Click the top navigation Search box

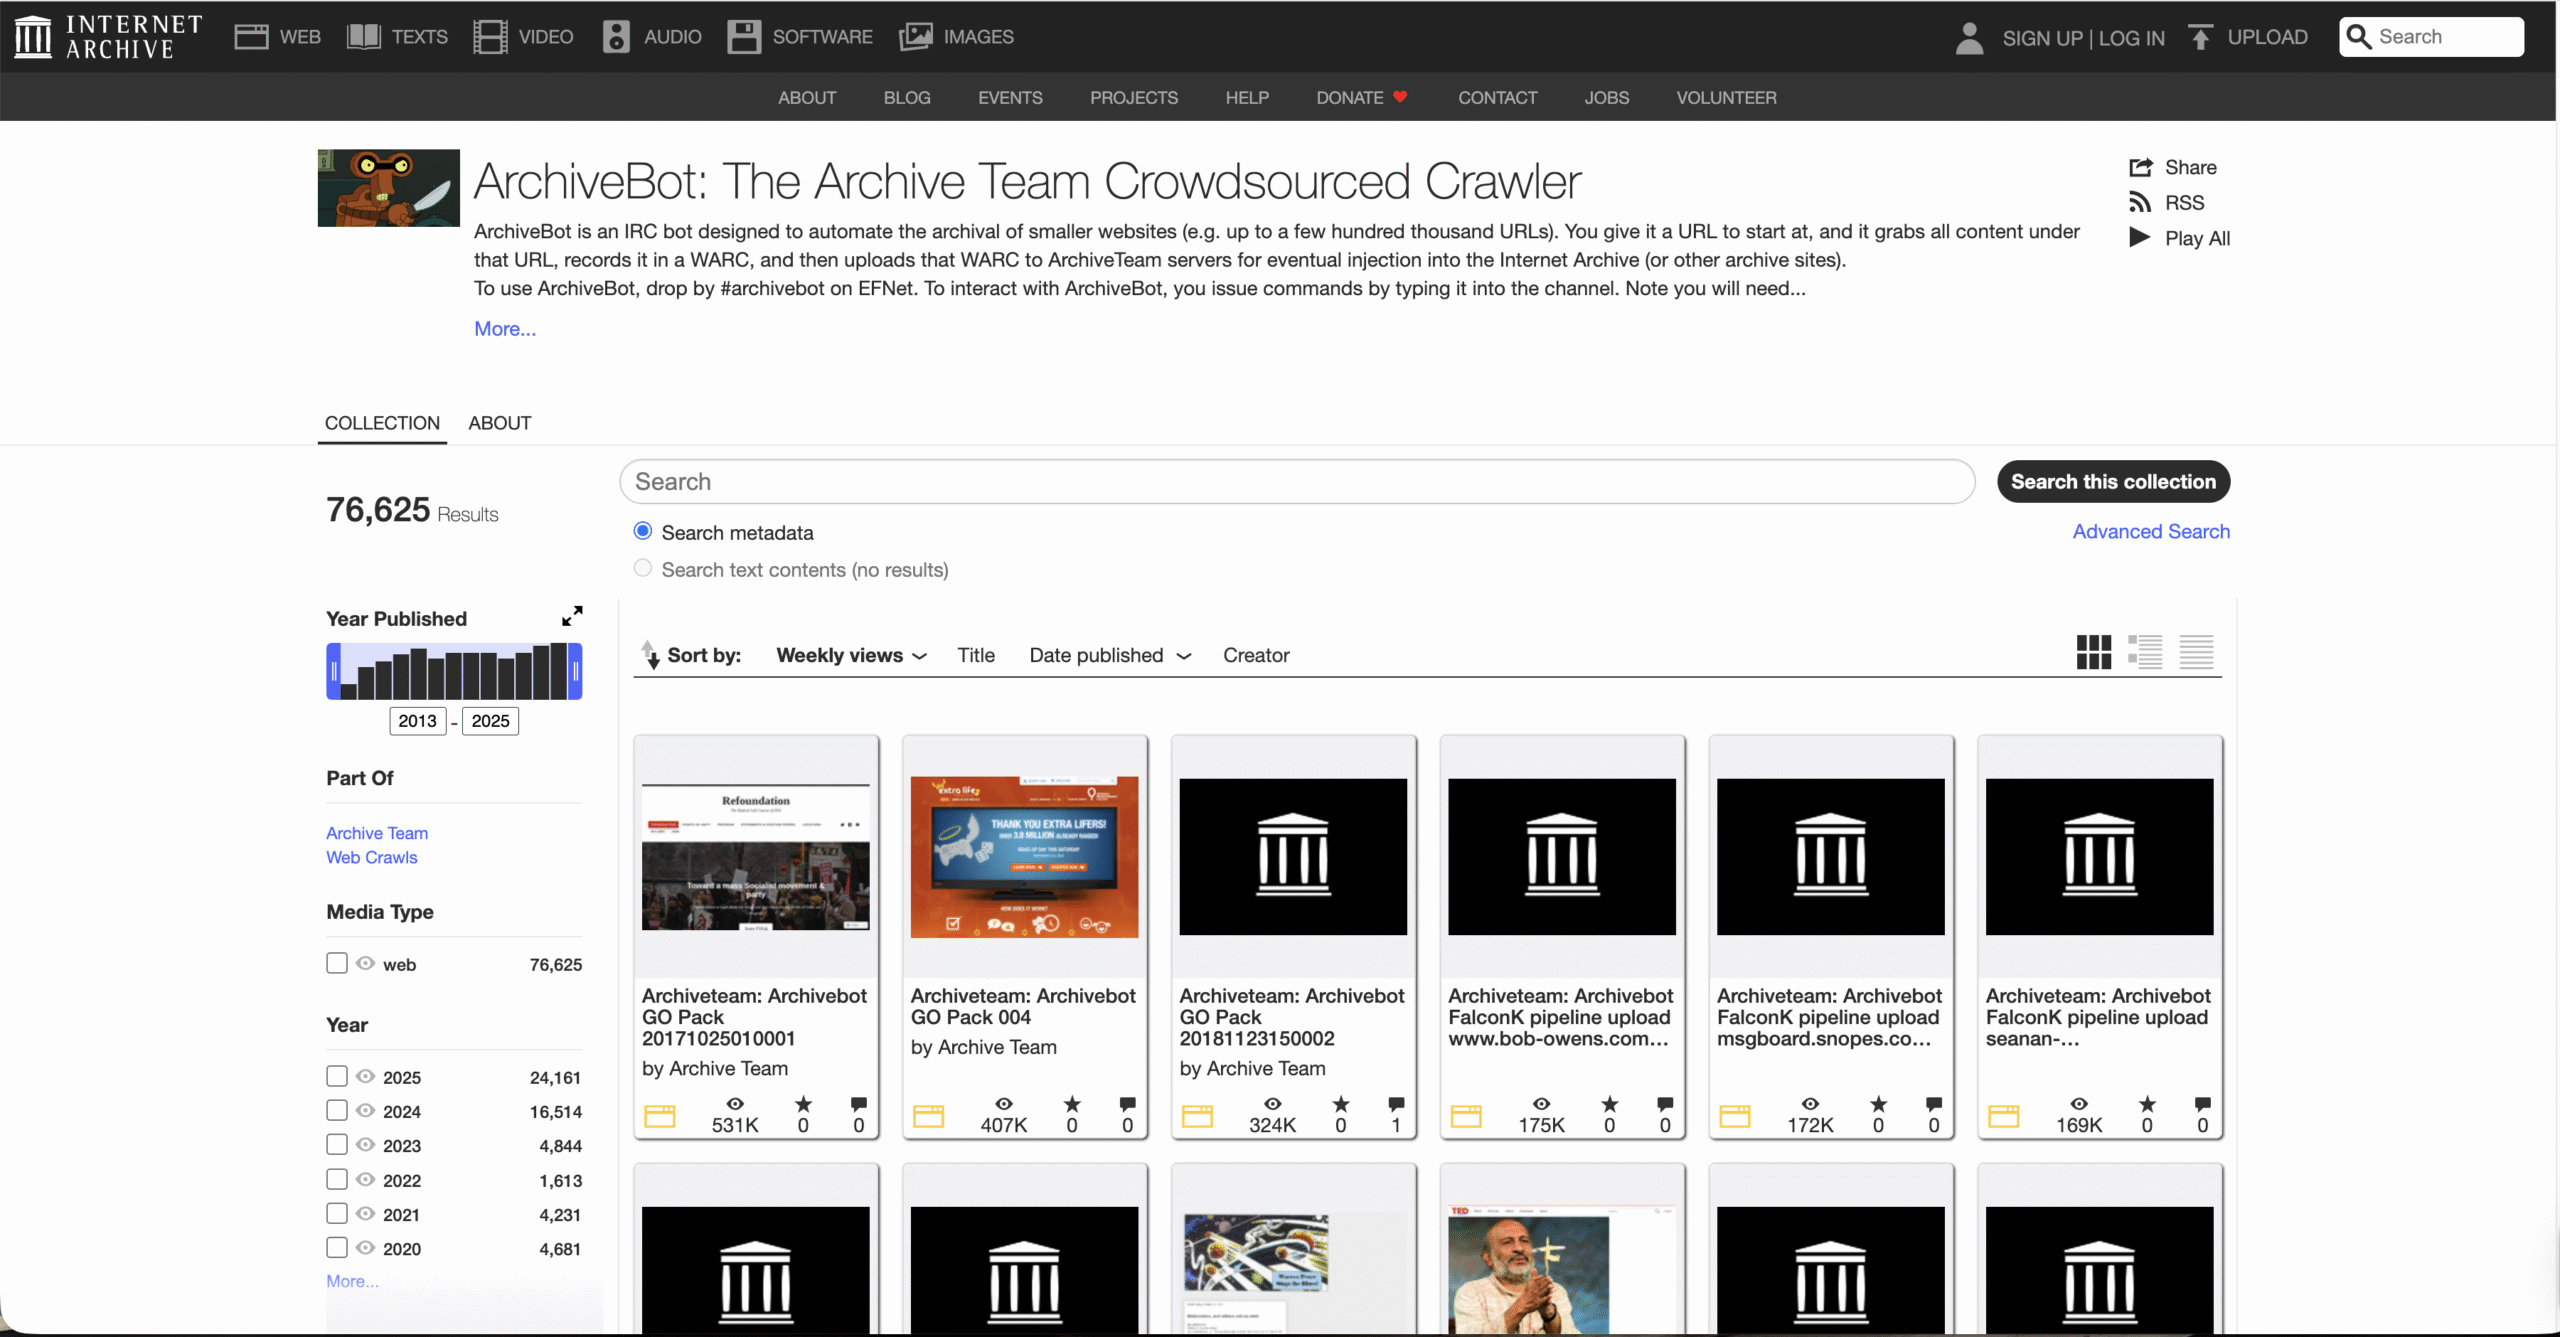(x=2431, y=37)
